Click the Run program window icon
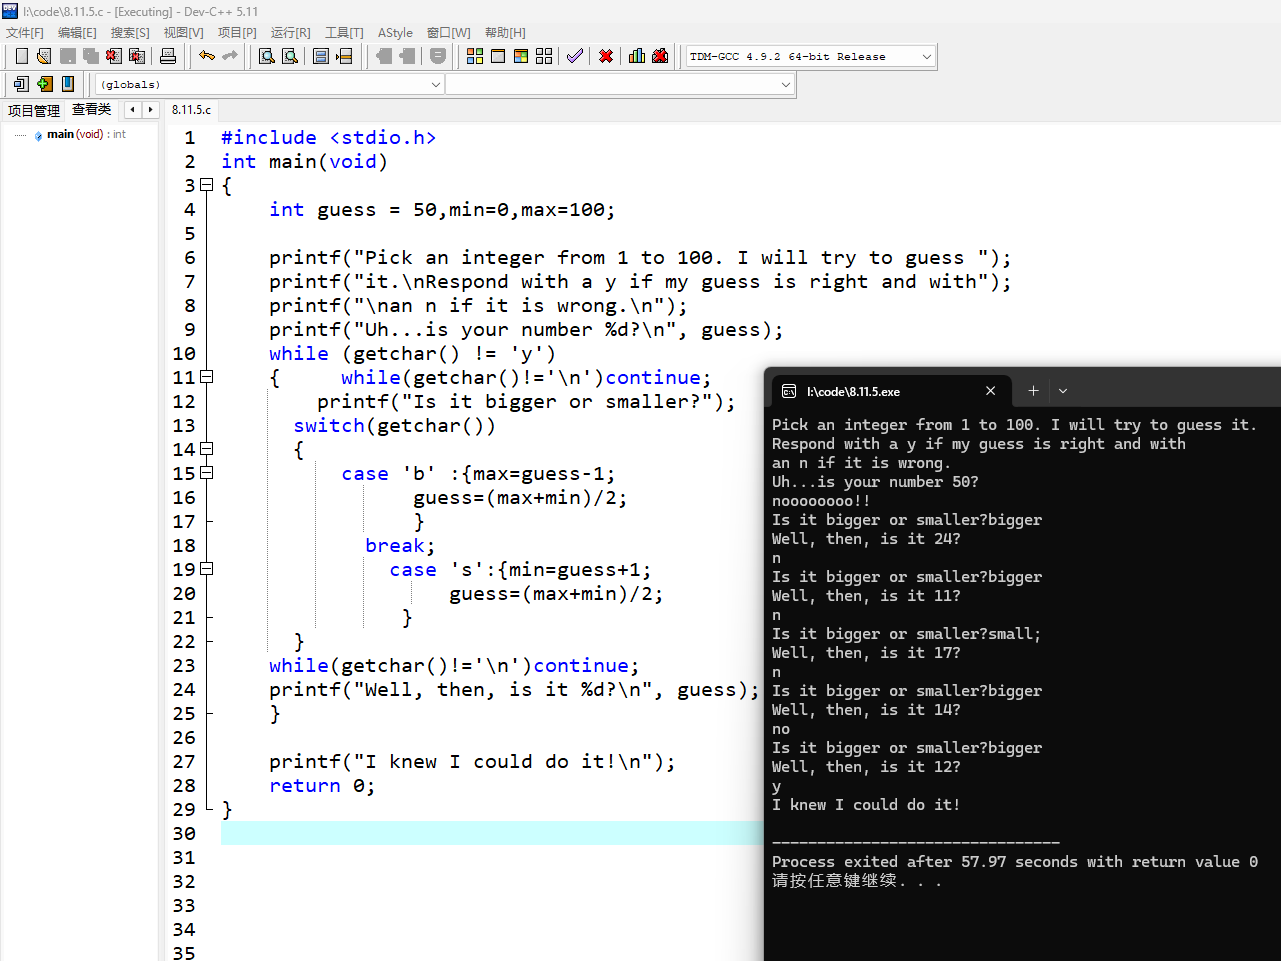 [x=498, y=56]
